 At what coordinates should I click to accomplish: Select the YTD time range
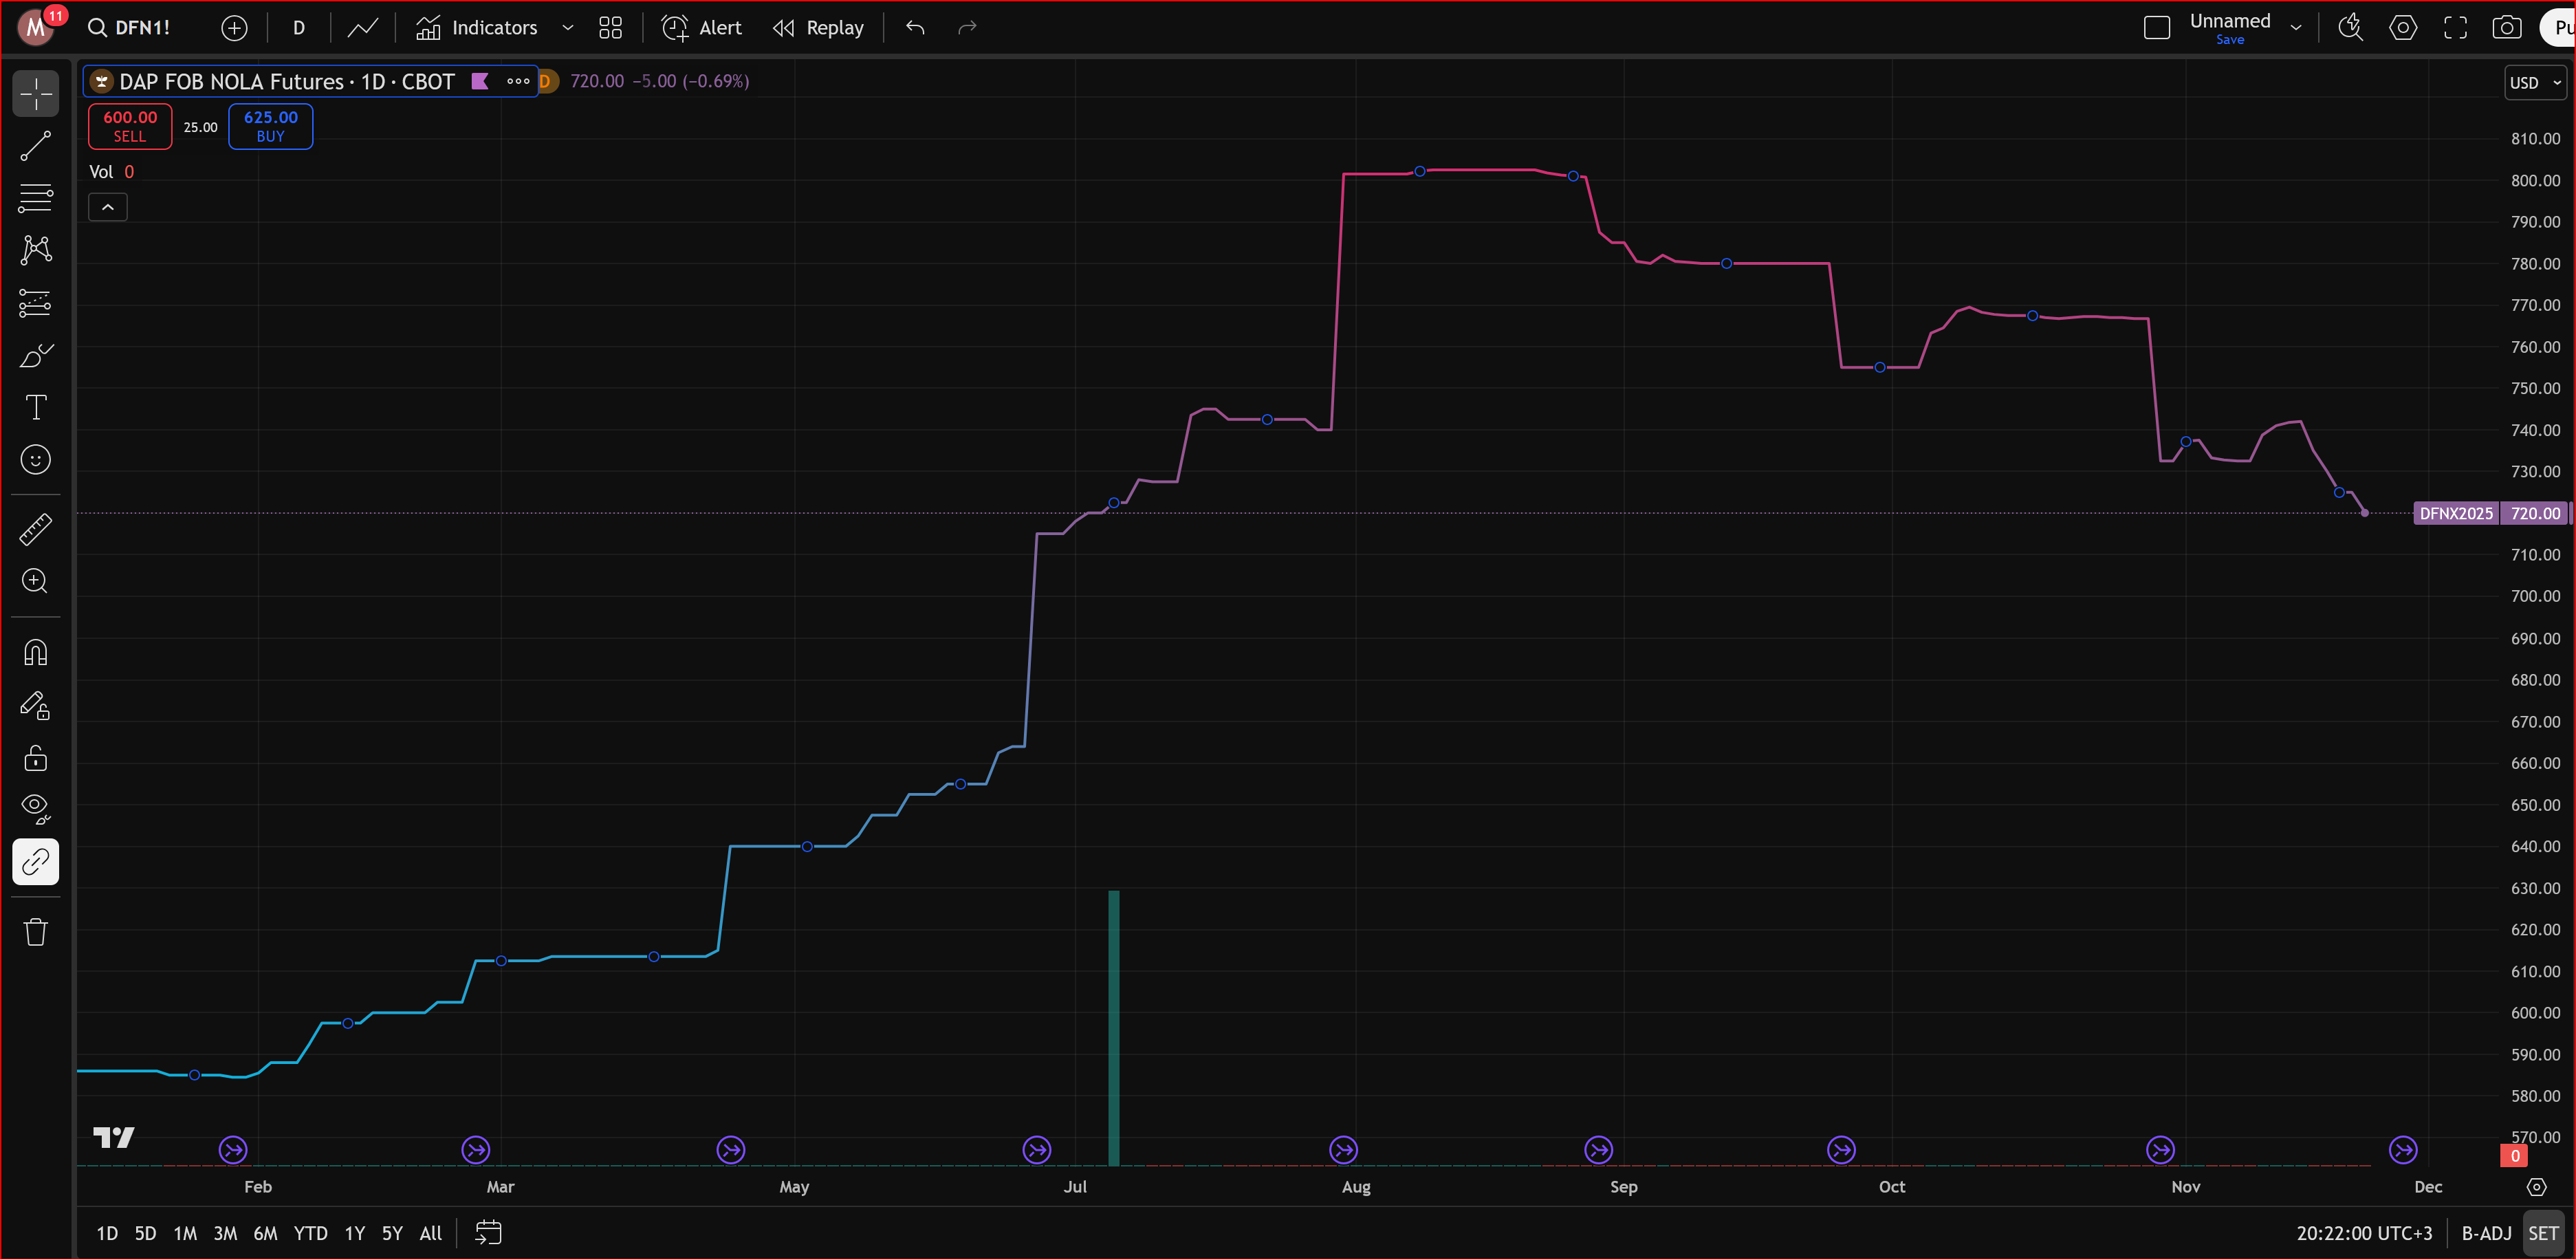[x=310, y=1233]
